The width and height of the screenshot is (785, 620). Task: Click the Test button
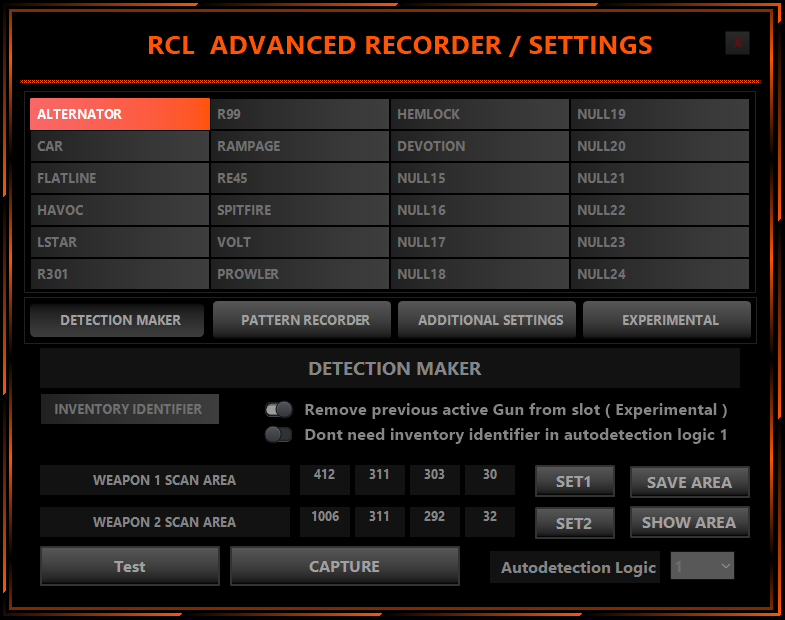130,566
